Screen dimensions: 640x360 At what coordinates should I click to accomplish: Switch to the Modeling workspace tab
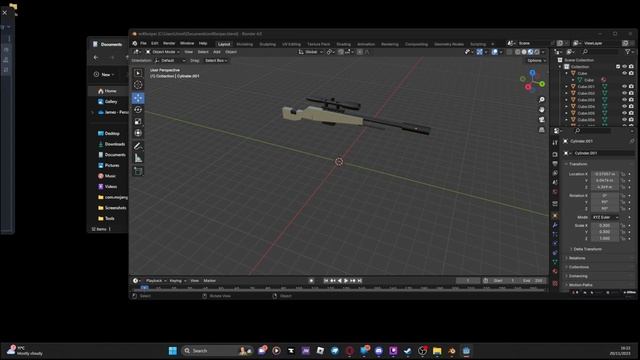coord(244,44)
